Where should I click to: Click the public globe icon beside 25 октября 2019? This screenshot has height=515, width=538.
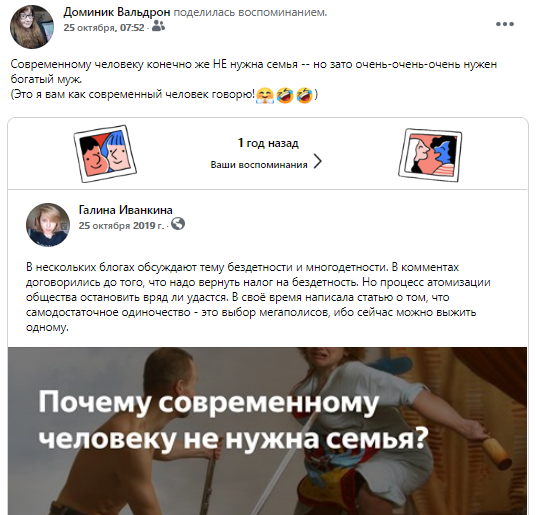[178, 224]
